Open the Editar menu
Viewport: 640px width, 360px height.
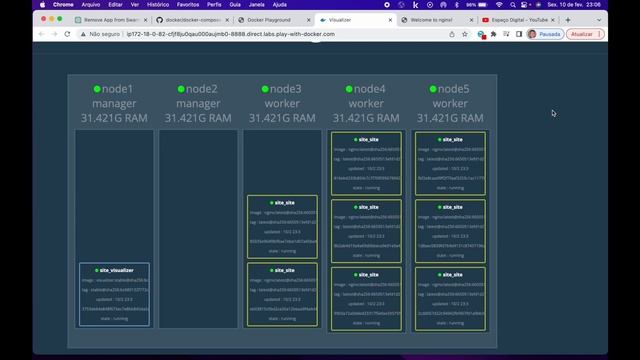(x=115, y=5)
